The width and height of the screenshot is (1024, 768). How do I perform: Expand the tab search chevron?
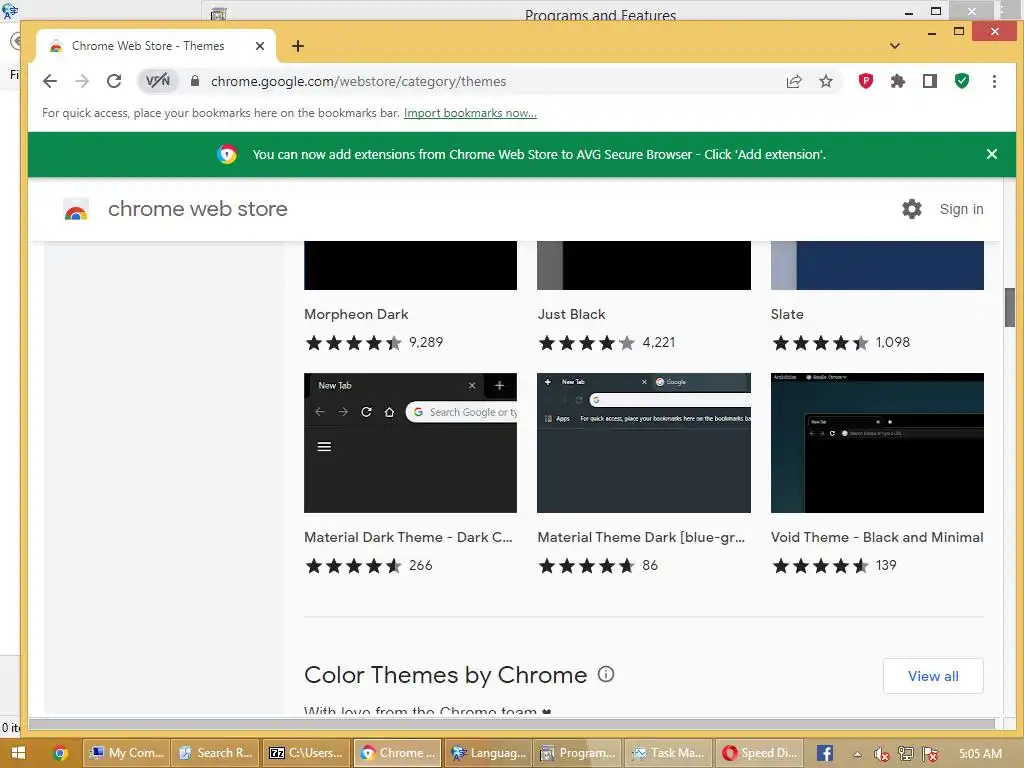click(x=895, y=46)
